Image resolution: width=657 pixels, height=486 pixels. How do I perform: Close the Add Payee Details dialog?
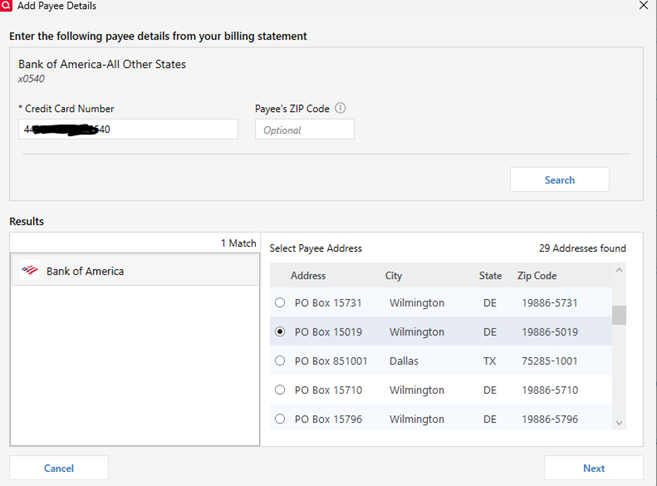tap(644, 5)
